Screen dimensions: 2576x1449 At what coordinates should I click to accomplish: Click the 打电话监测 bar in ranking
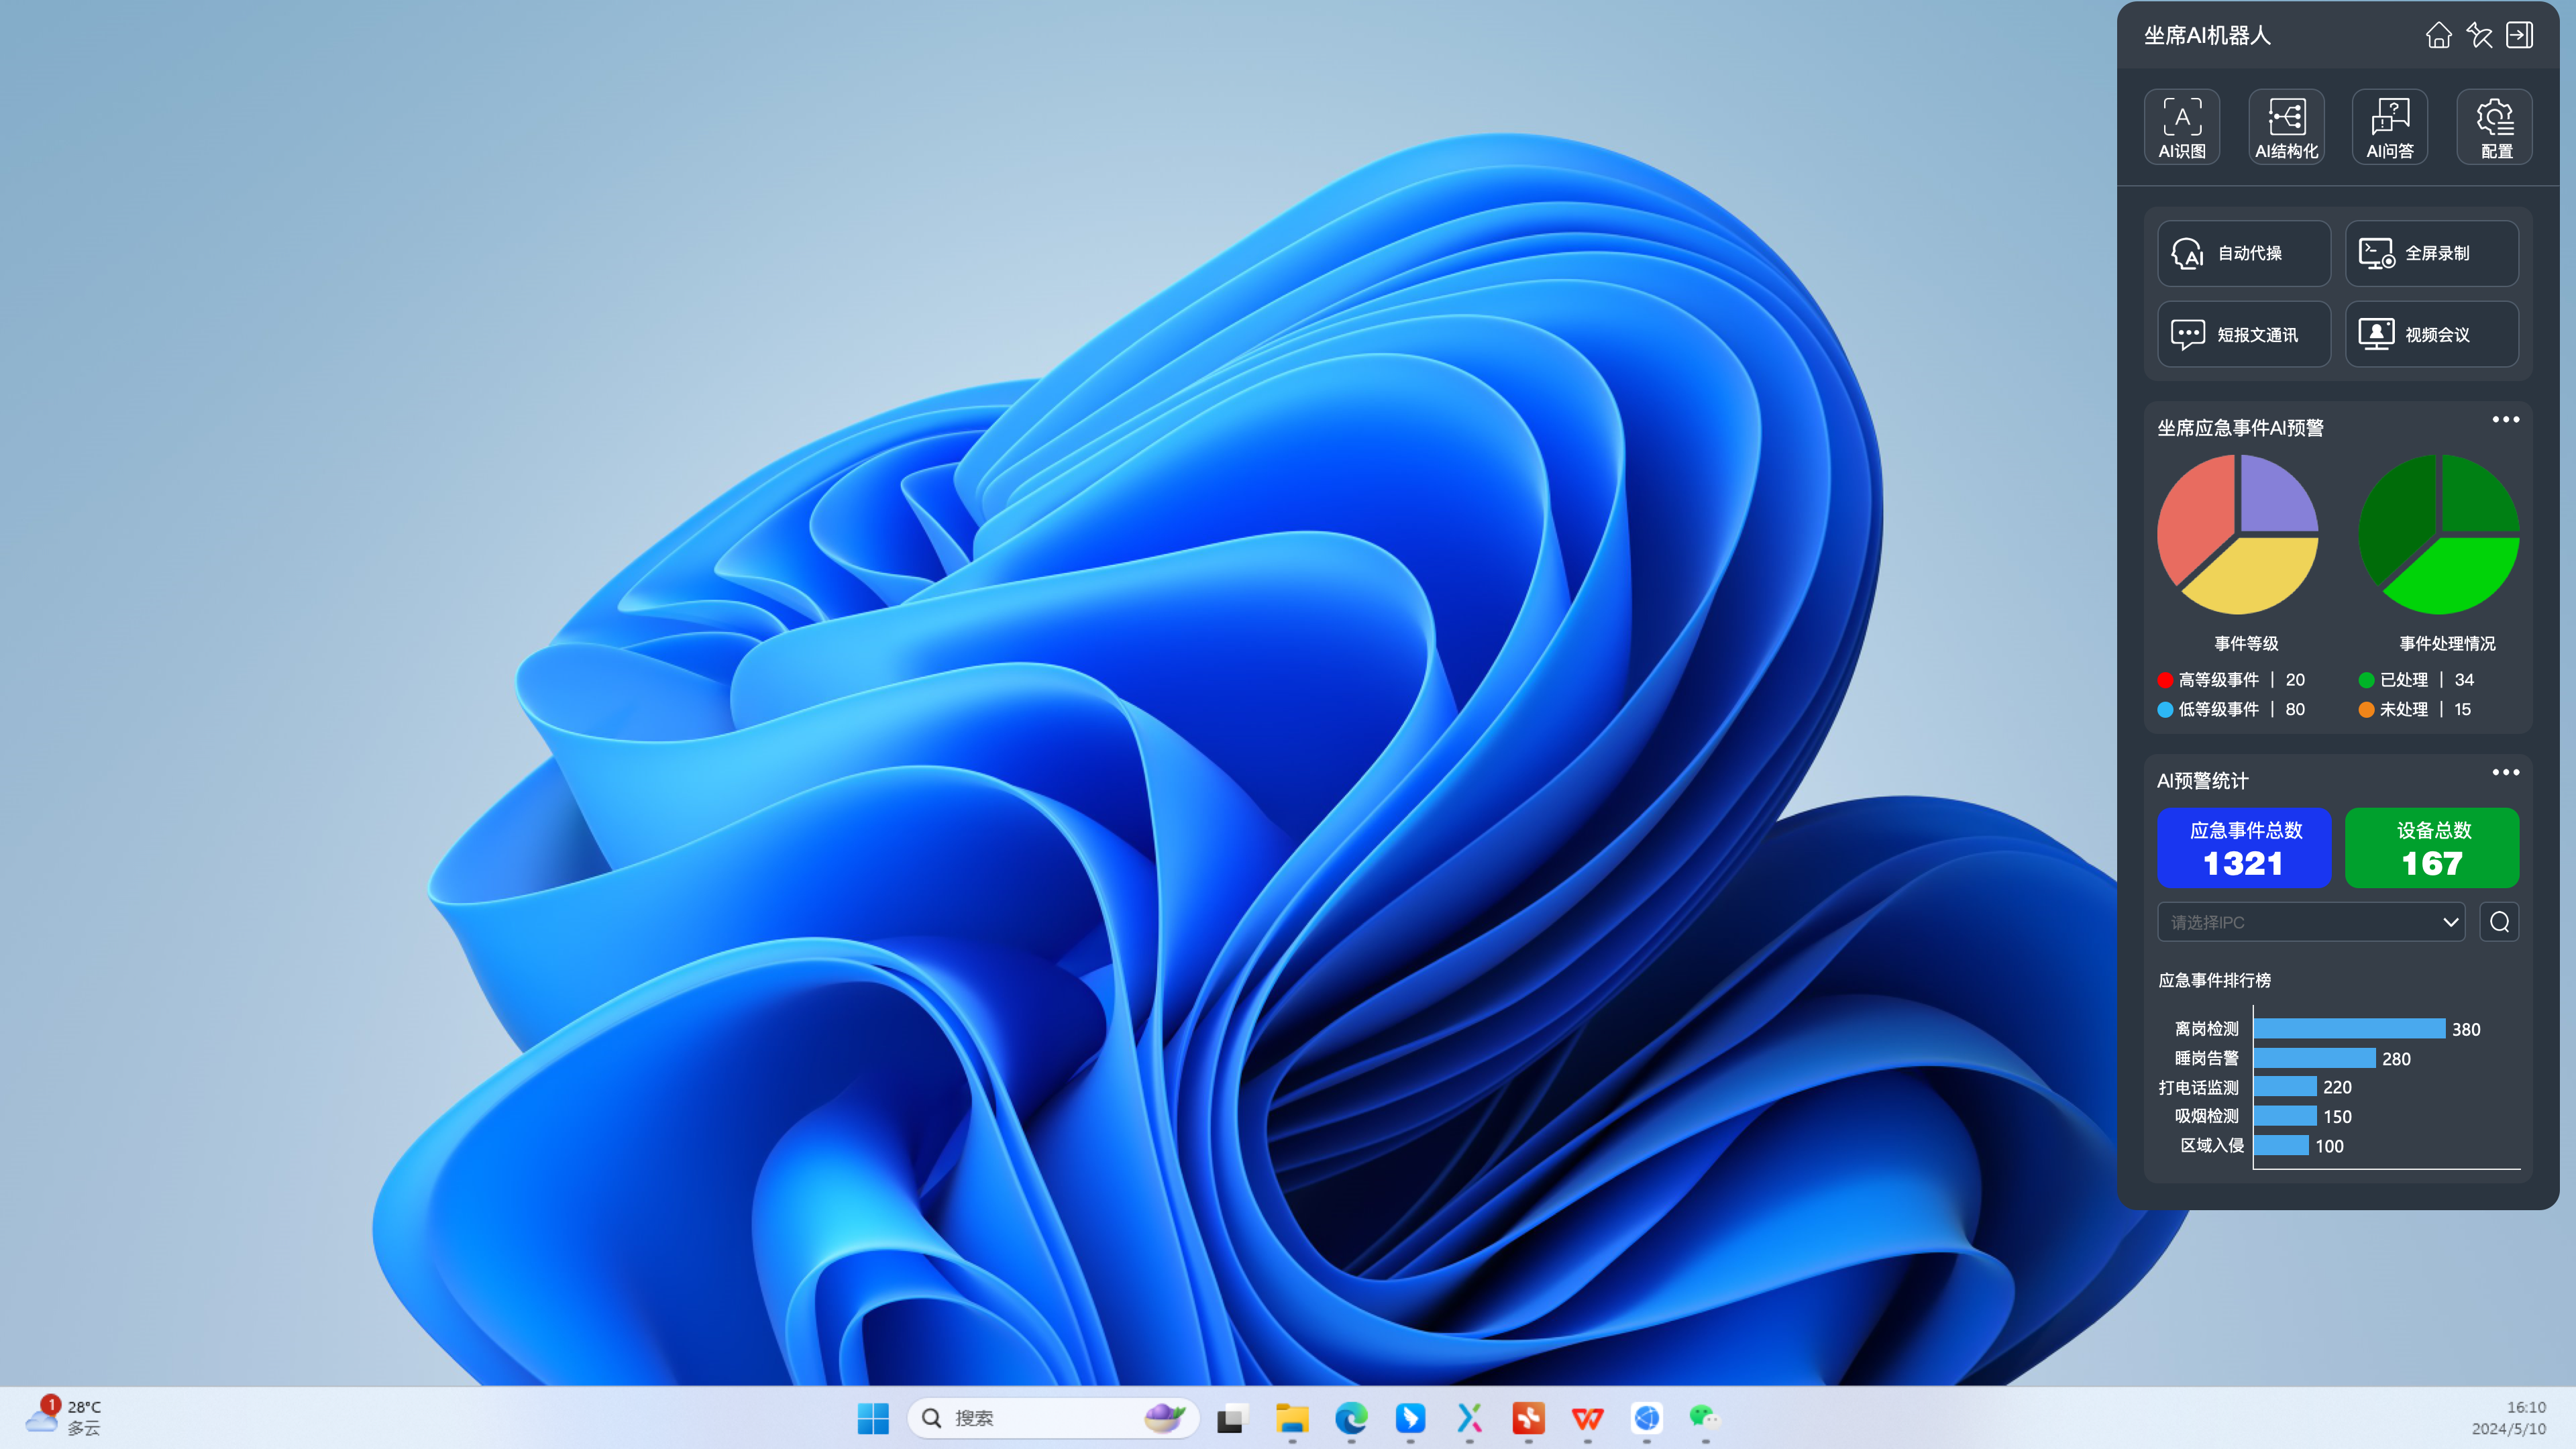(x=2285, y=1087)
